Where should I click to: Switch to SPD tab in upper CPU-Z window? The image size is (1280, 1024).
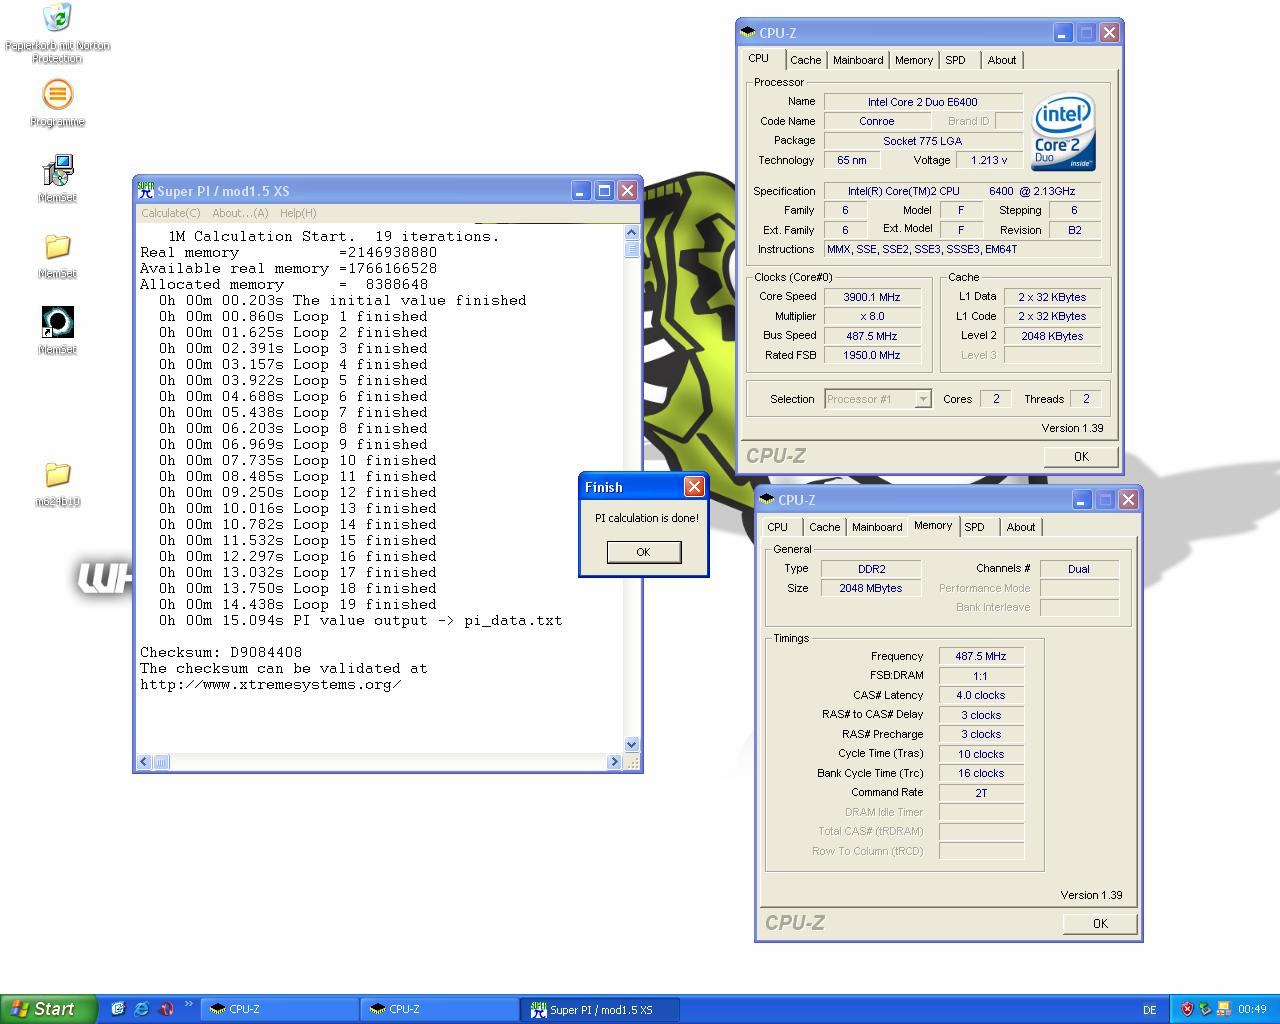point(956,60)
